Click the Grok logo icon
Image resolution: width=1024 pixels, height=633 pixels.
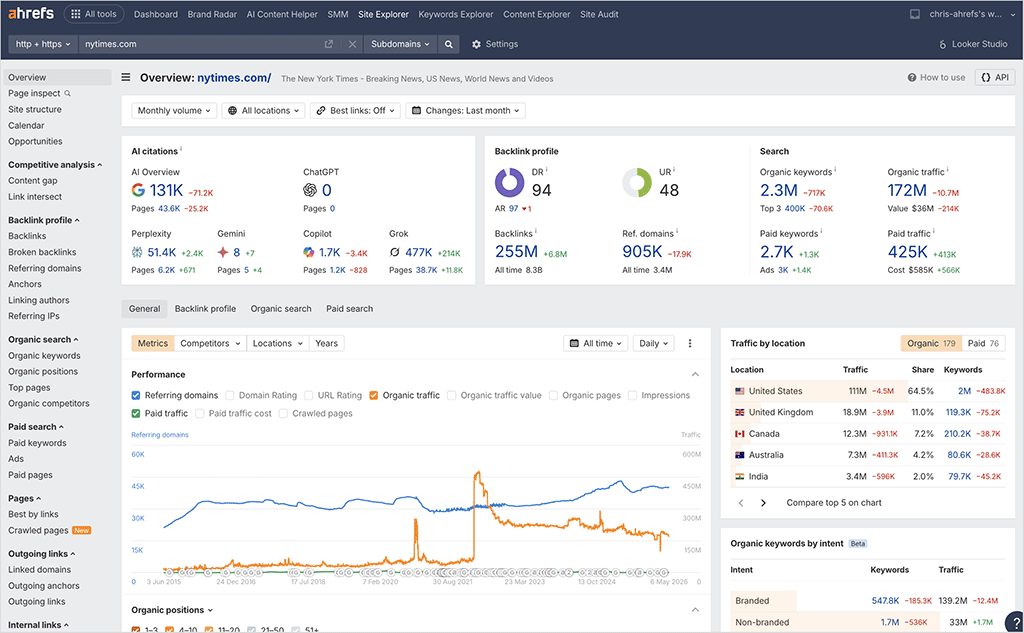point(394,252)
